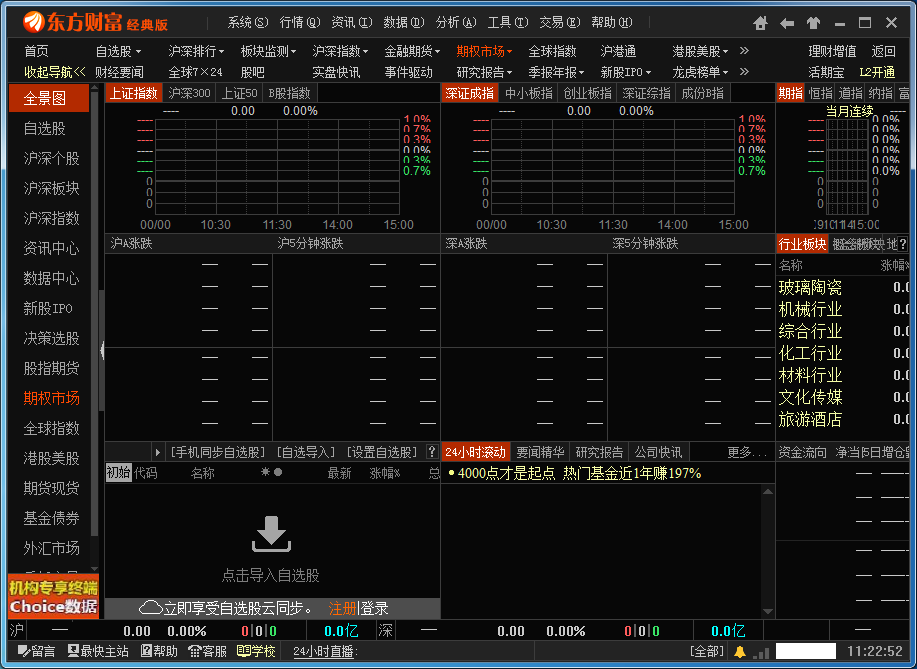The height and width of the screenshot is (669, 917).
Task: Open 留言 message icon in status bar
Action: click(x=36, y=651)
